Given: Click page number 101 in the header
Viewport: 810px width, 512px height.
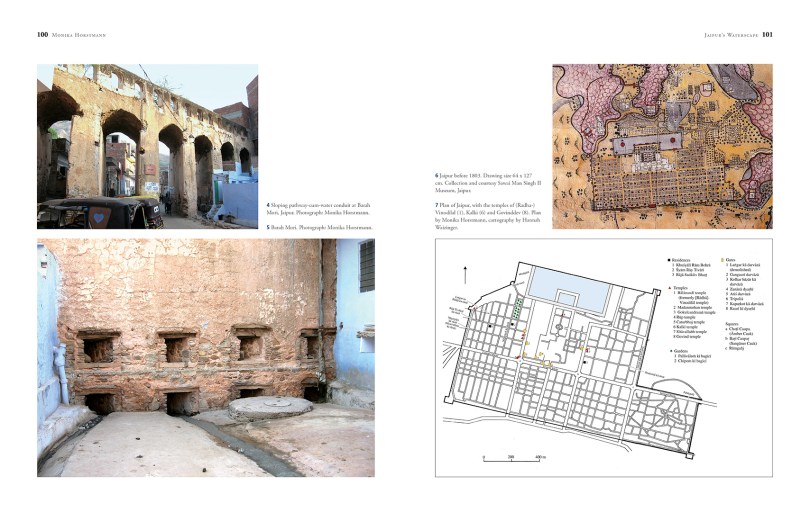Looking at the screenshot, I should tap(766, 34).
